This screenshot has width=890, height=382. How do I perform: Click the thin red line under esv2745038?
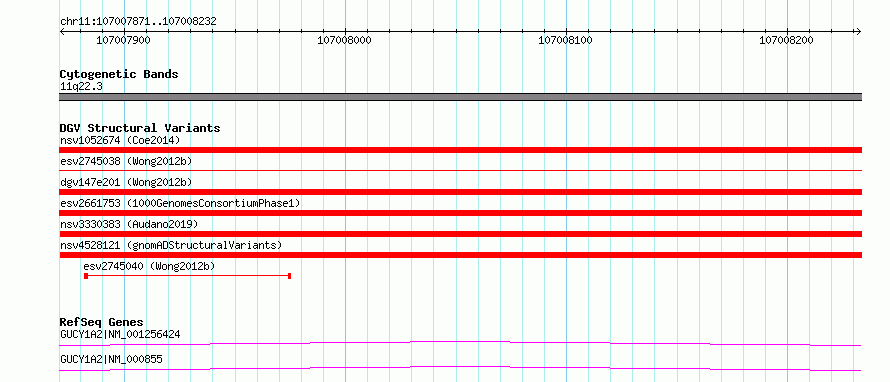[460, 170]
